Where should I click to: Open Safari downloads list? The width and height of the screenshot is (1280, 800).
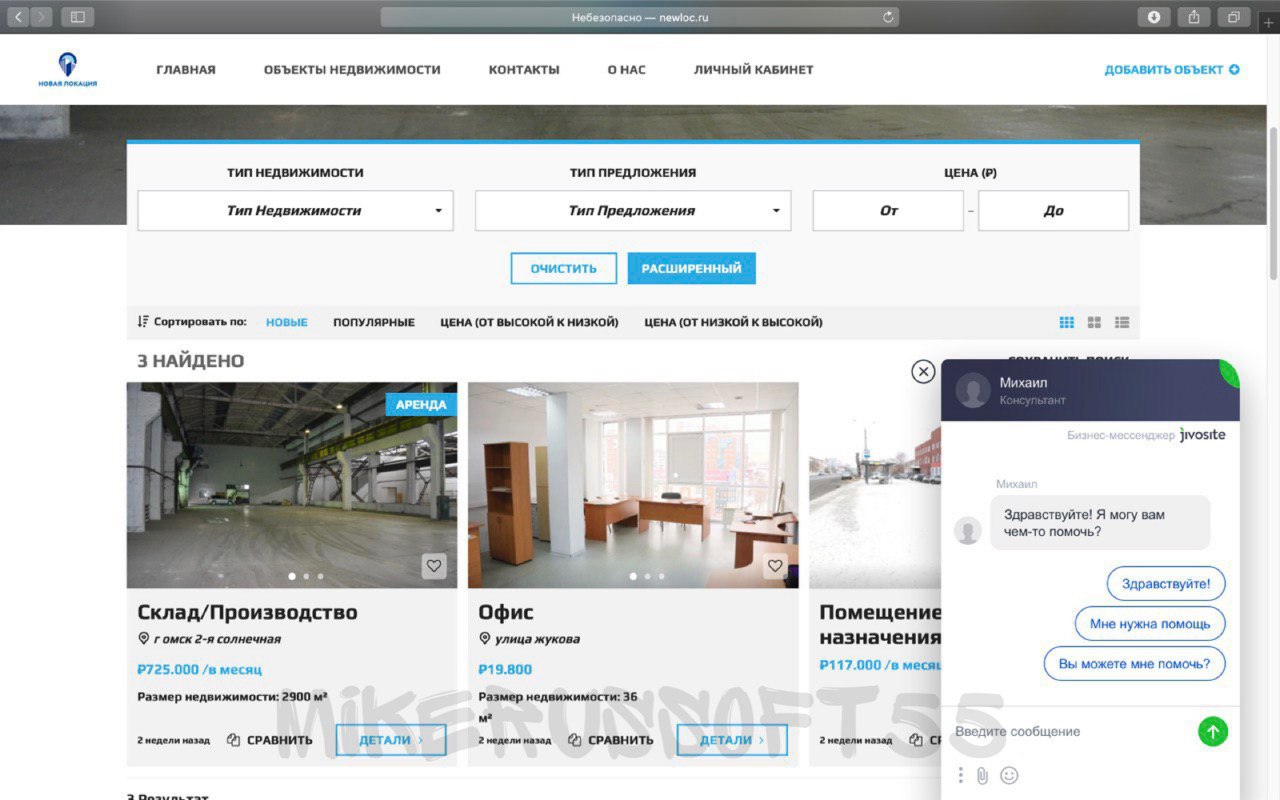(x=1154, y=17)
